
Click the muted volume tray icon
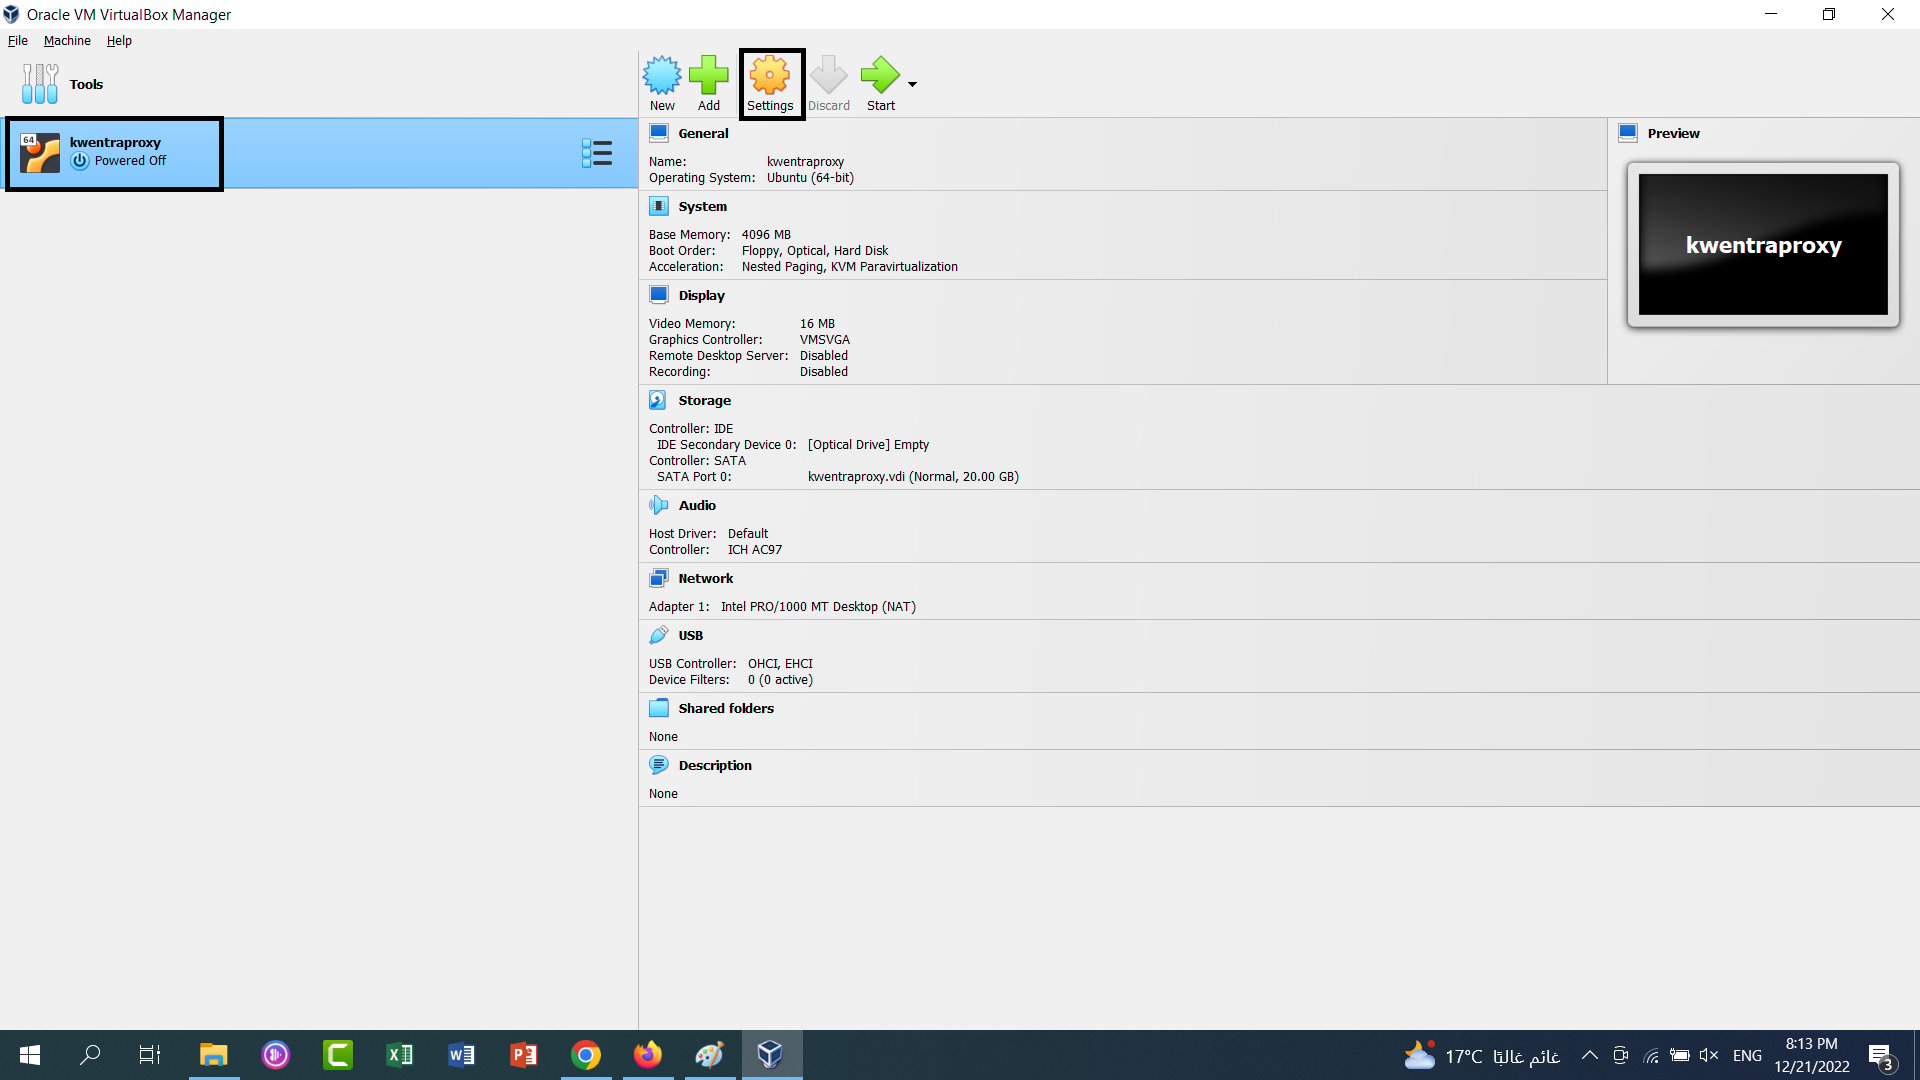[x=1709, y=1055]
